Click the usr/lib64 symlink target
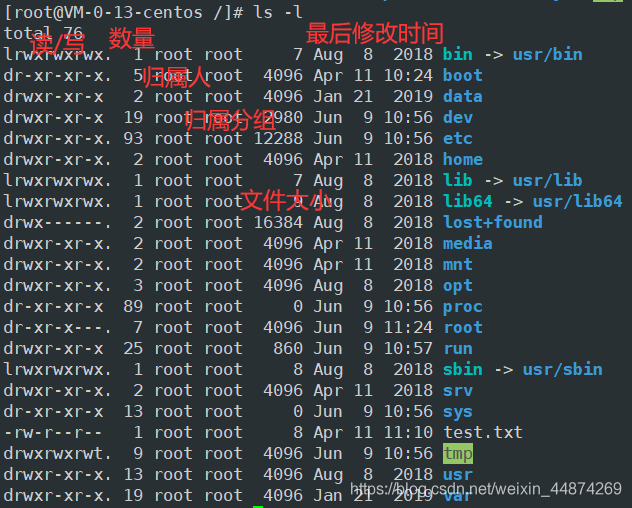Image resolution: width=632 pixels, height=508 pixels. point(578,201)
